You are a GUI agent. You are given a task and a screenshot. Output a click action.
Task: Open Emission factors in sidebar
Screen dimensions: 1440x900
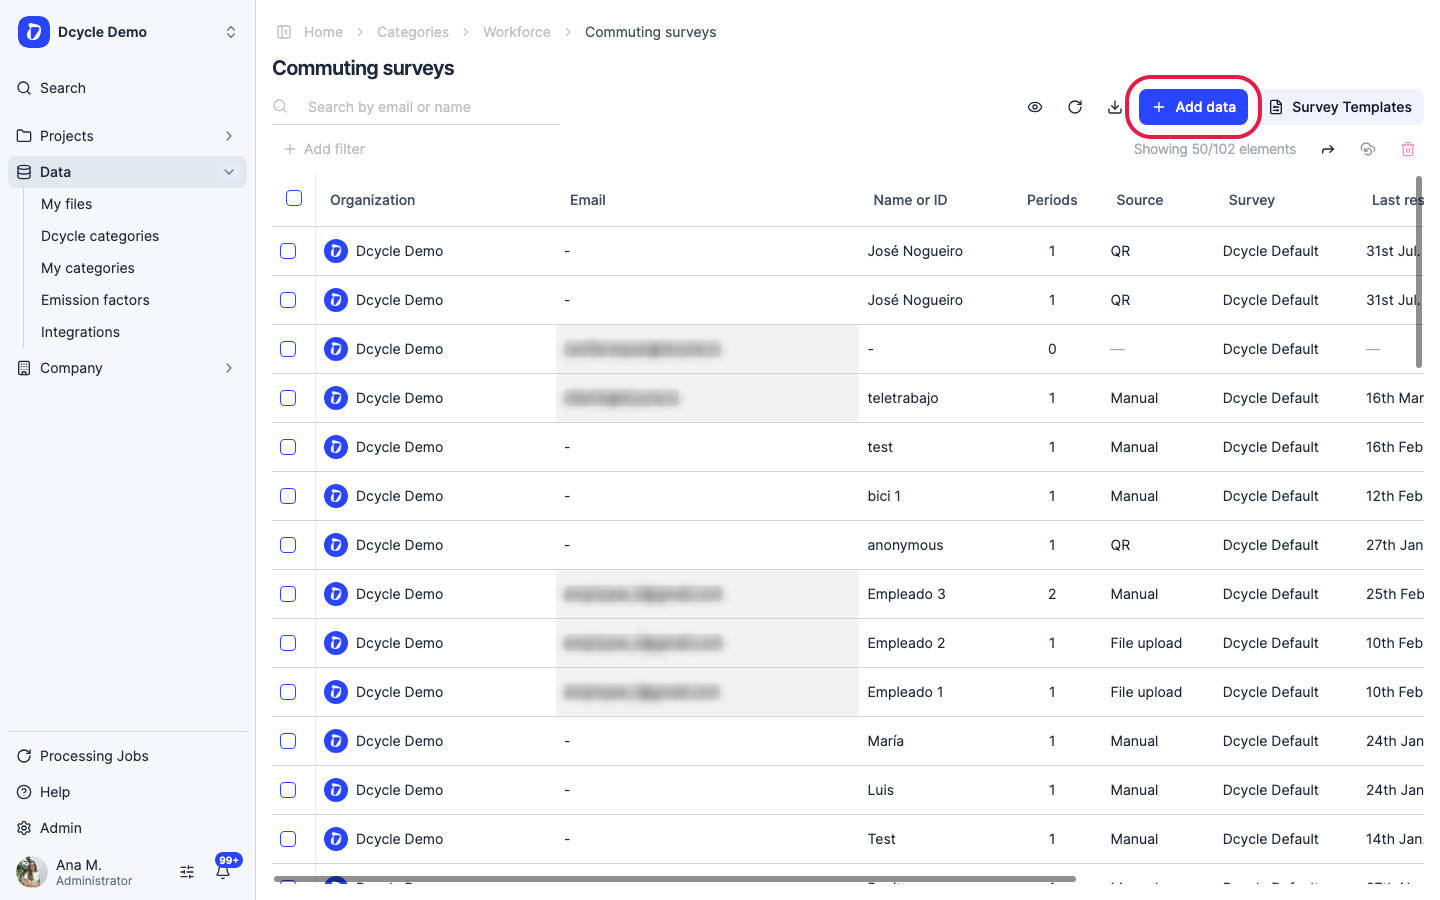click(x=95, y=300)
